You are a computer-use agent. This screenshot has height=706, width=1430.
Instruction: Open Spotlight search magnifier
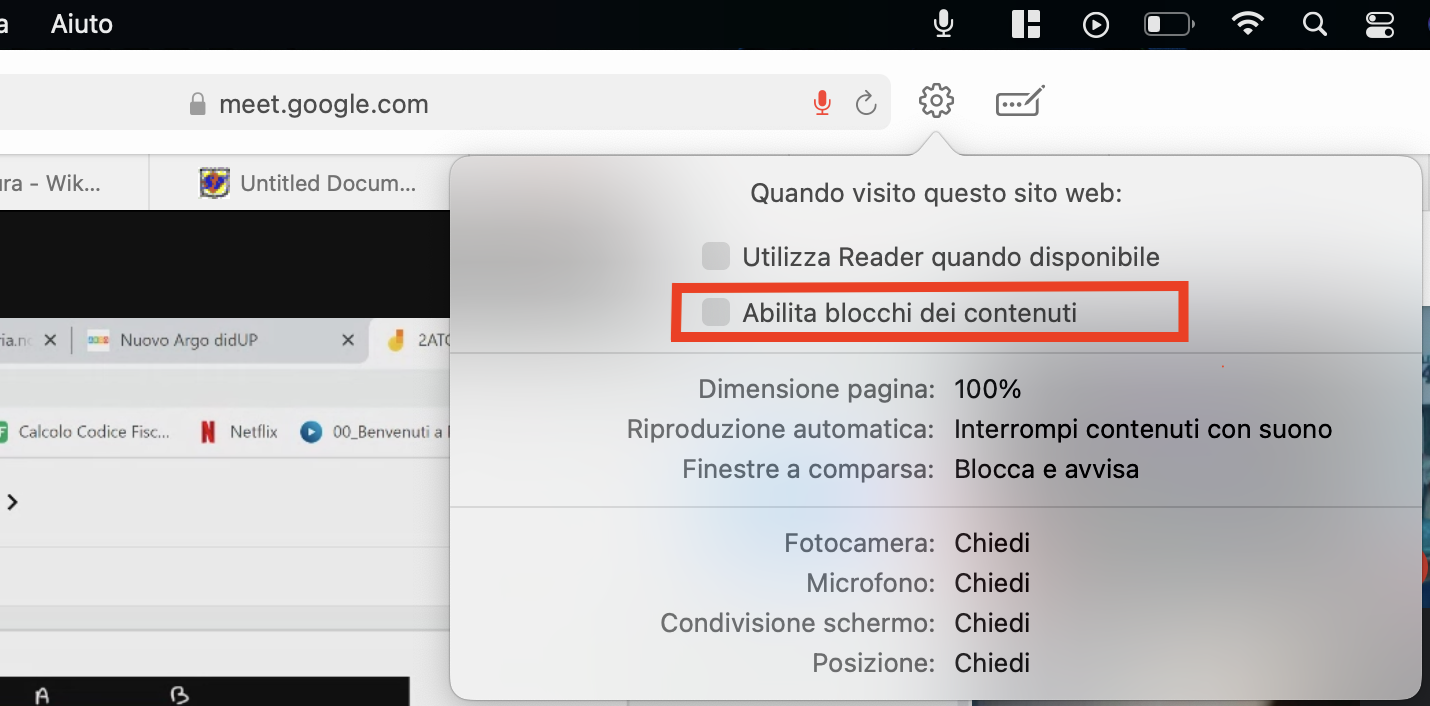coord(1315,24)
